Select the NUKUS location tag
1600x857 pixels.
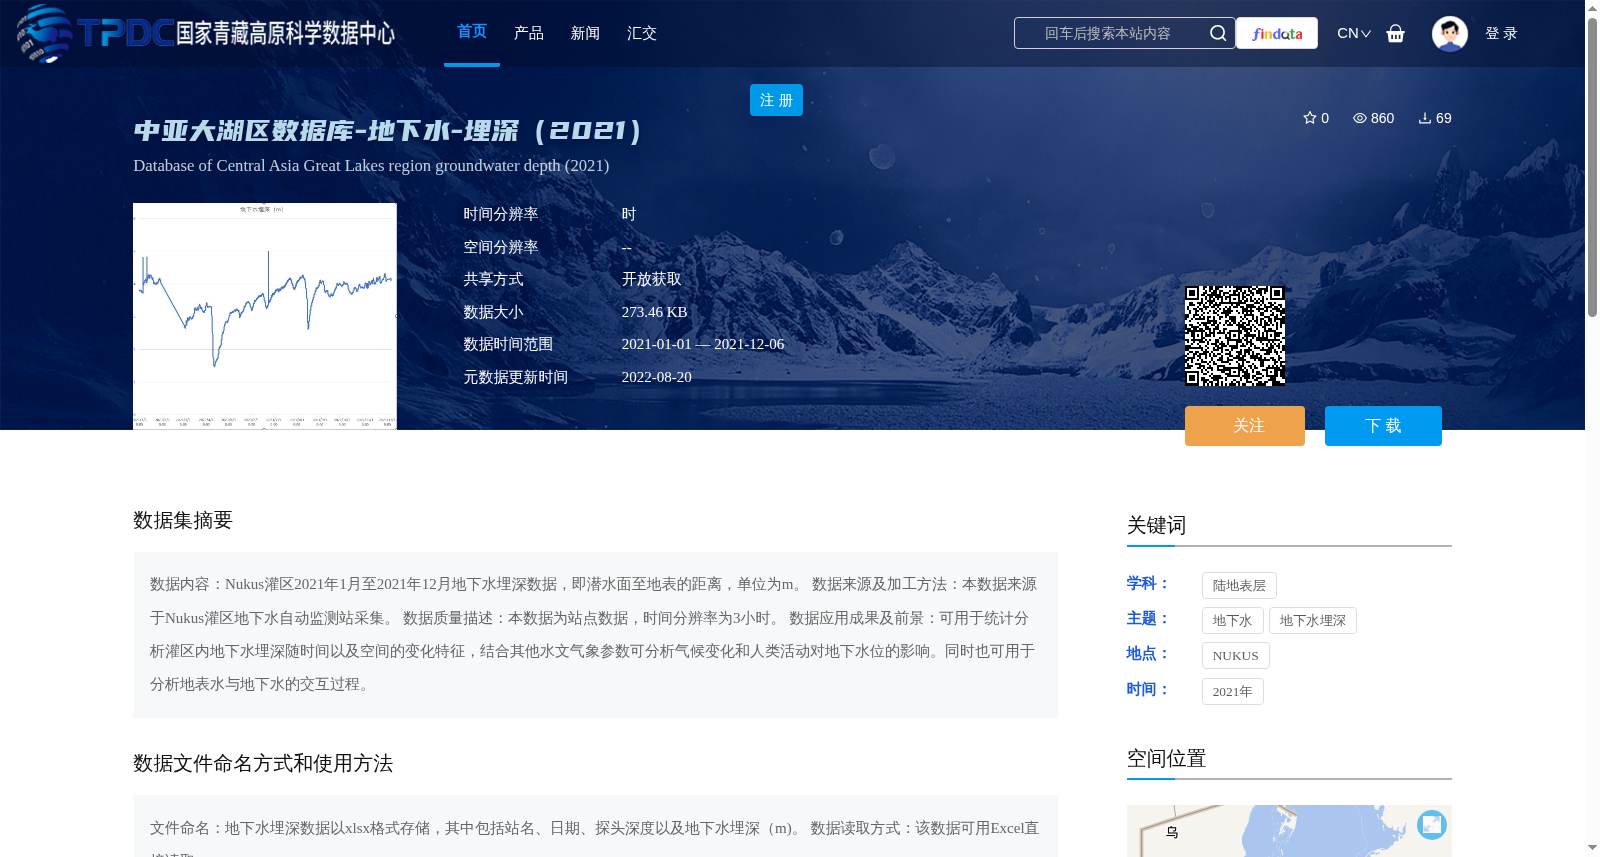coord(1236,656)
